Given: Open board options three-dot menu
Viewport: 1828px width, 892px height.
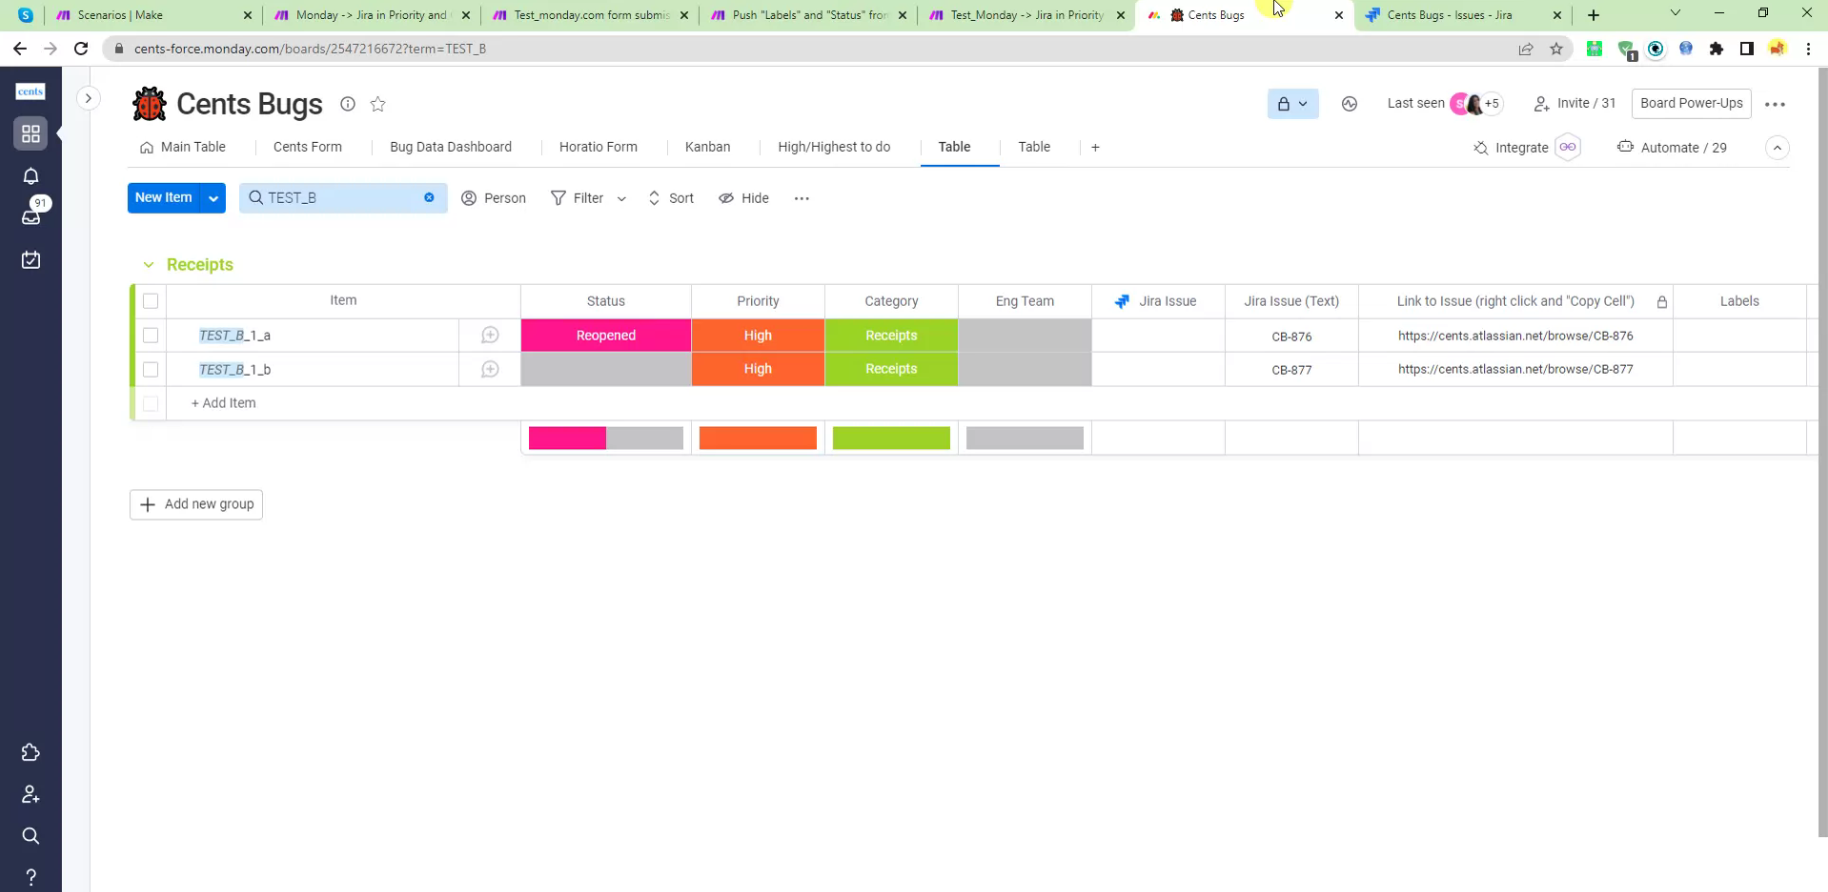Looking at the screenshot, I should [1775, 104].
